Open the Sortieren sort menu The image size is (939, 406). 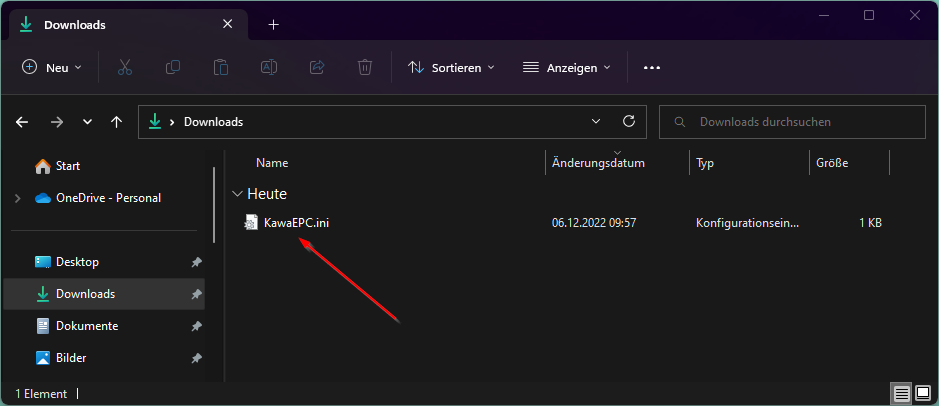click(451, 68)
